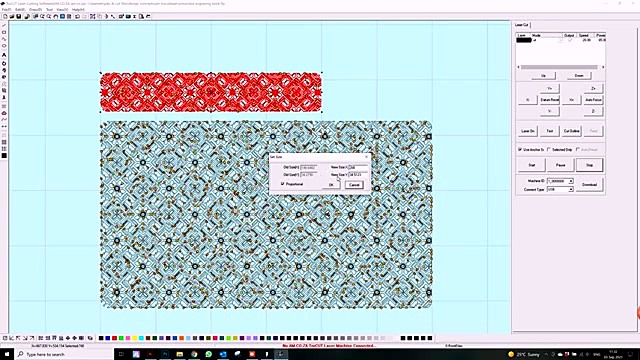
Task: Pick the cyan swatch in the bottom color palette
Action: 141,338
